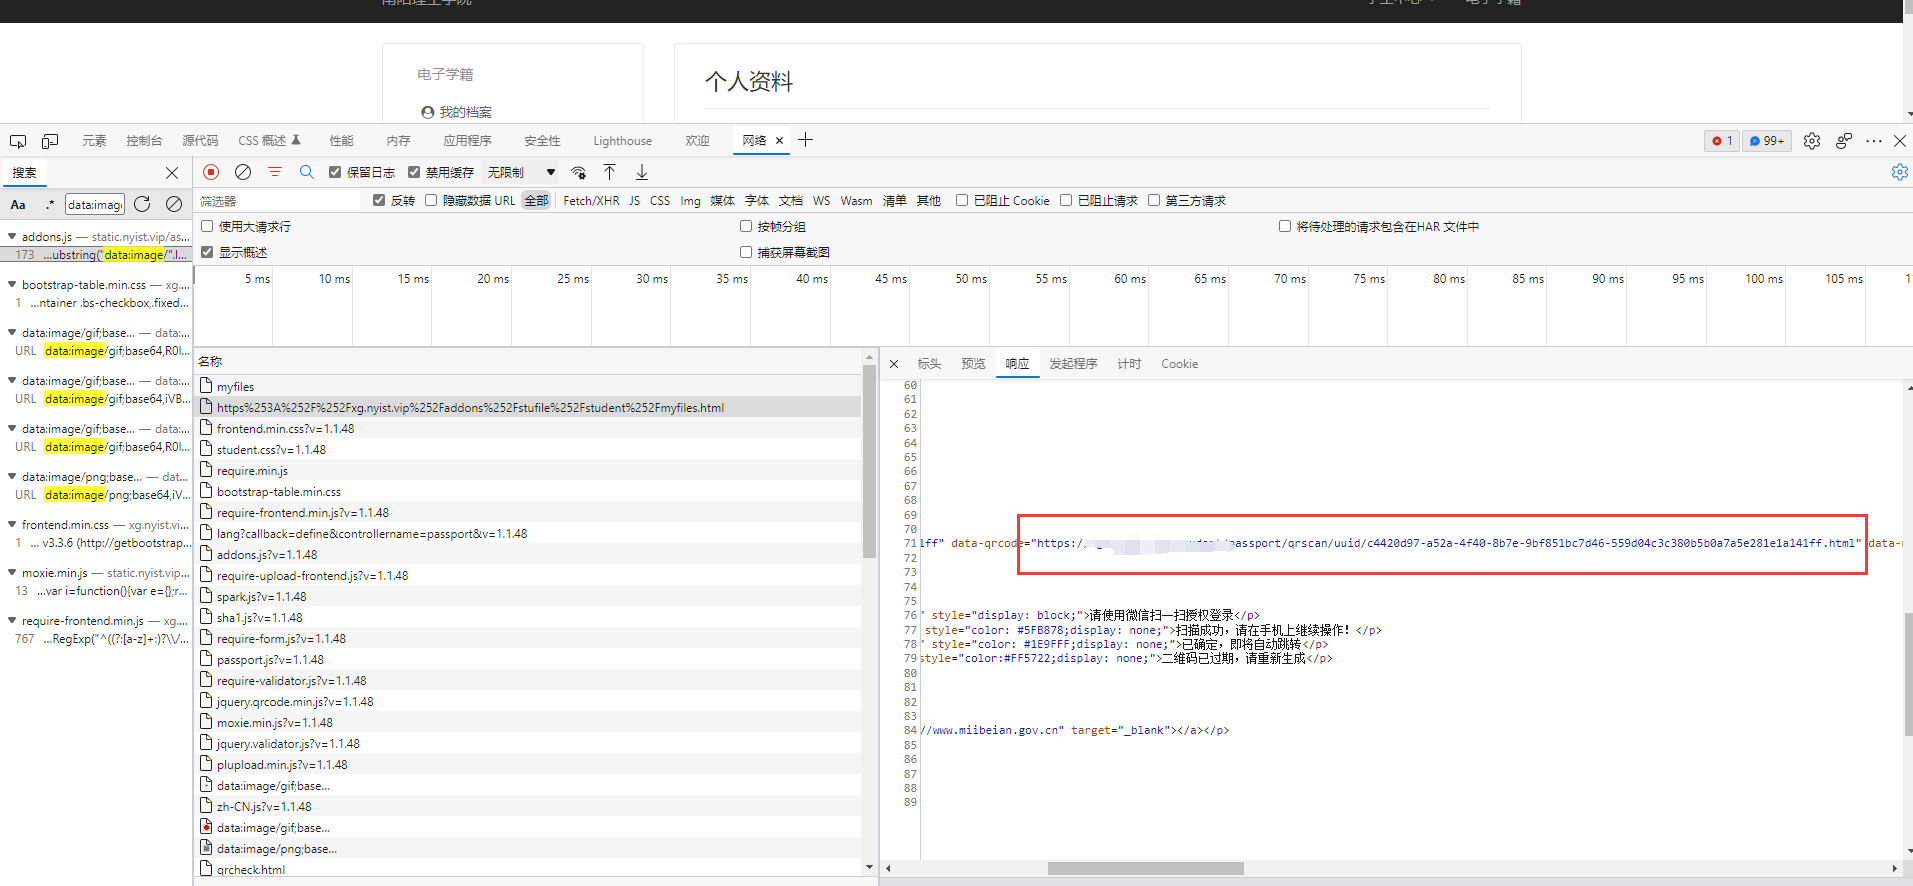Enable 隐藏数据 URL checkbox
The height and width of the screenshot is (886, 1913).
pyautogui.click(x=431, y=200)
